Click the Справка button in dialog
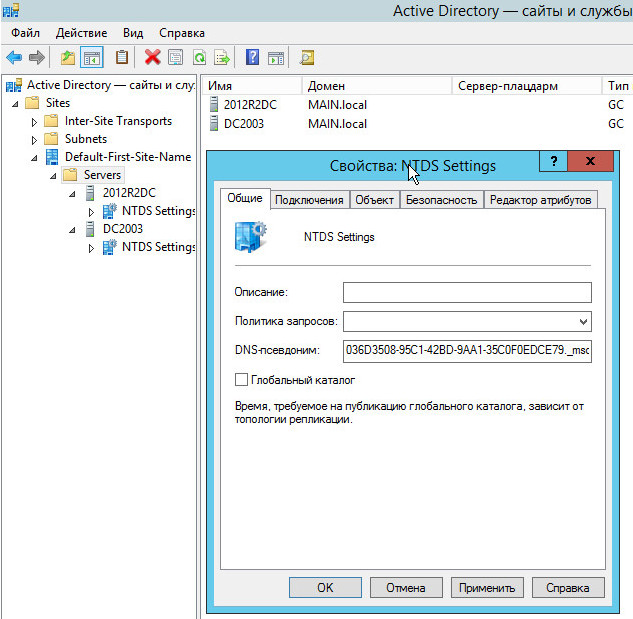This screenshot has height=619, width=633. pyautogui.click(x=568, y=588)
